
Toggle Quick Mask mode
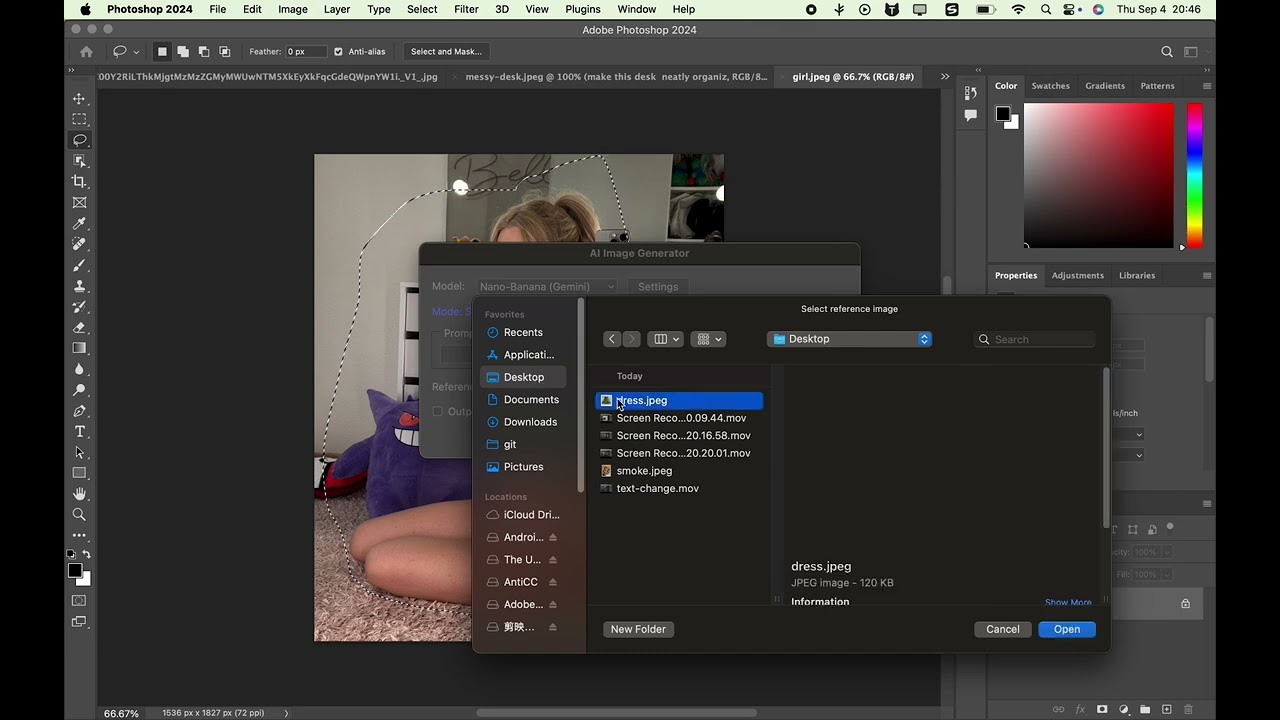(x=79, y=600)
